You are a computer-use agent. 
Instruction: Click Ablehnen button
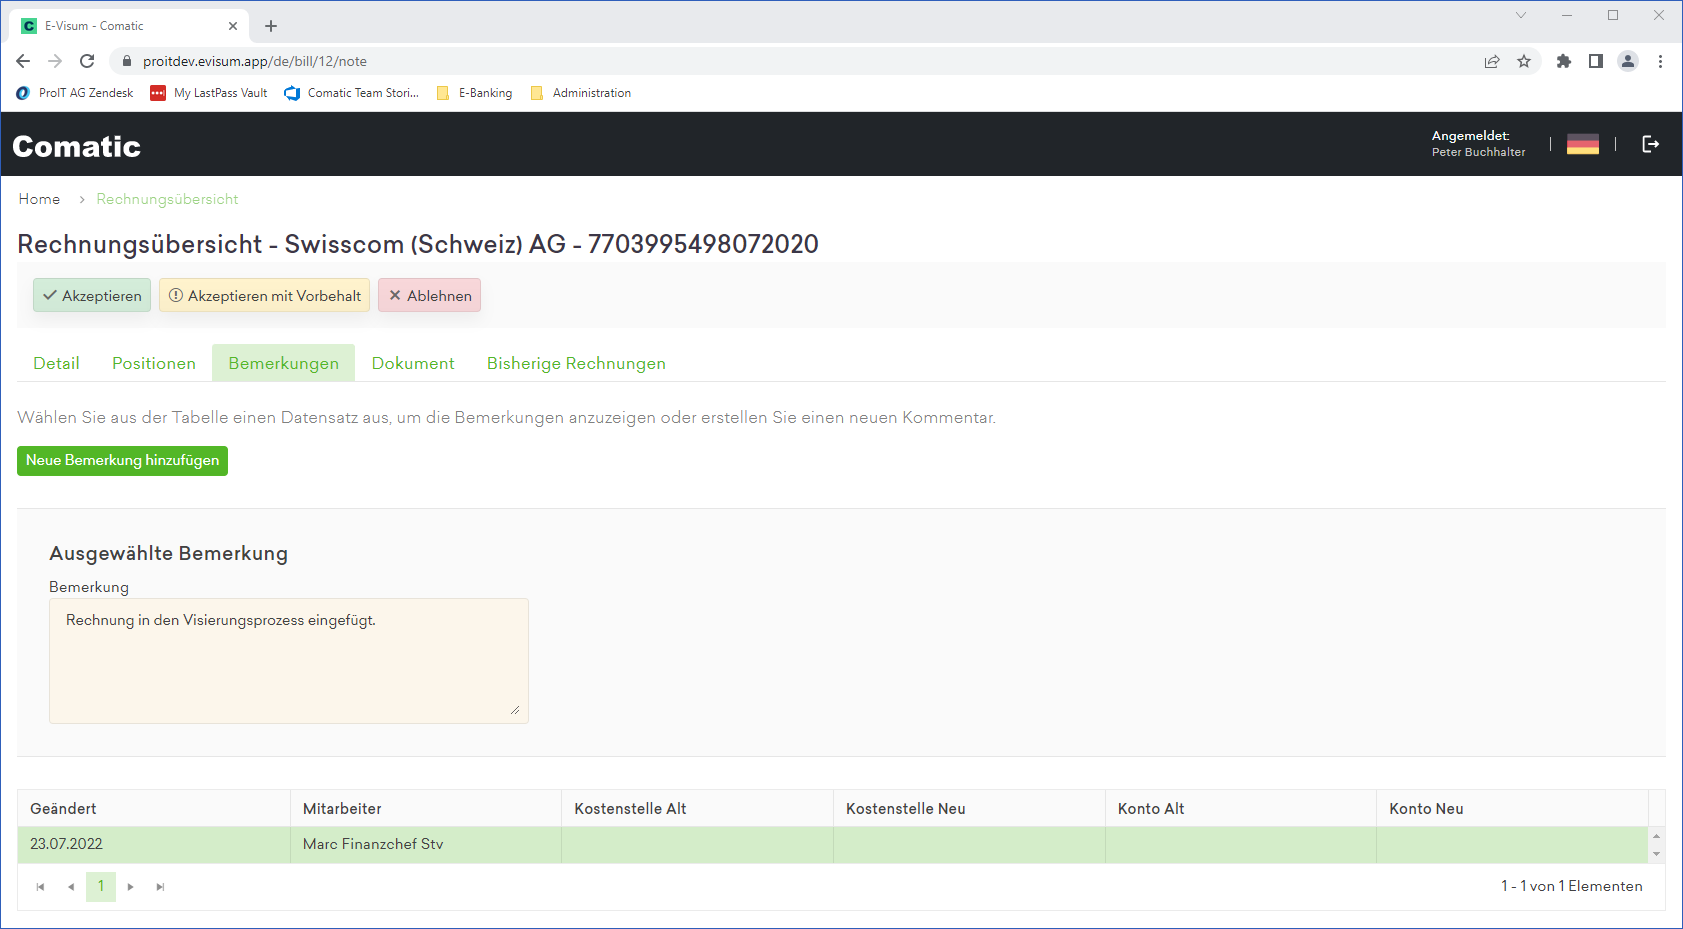430,295
